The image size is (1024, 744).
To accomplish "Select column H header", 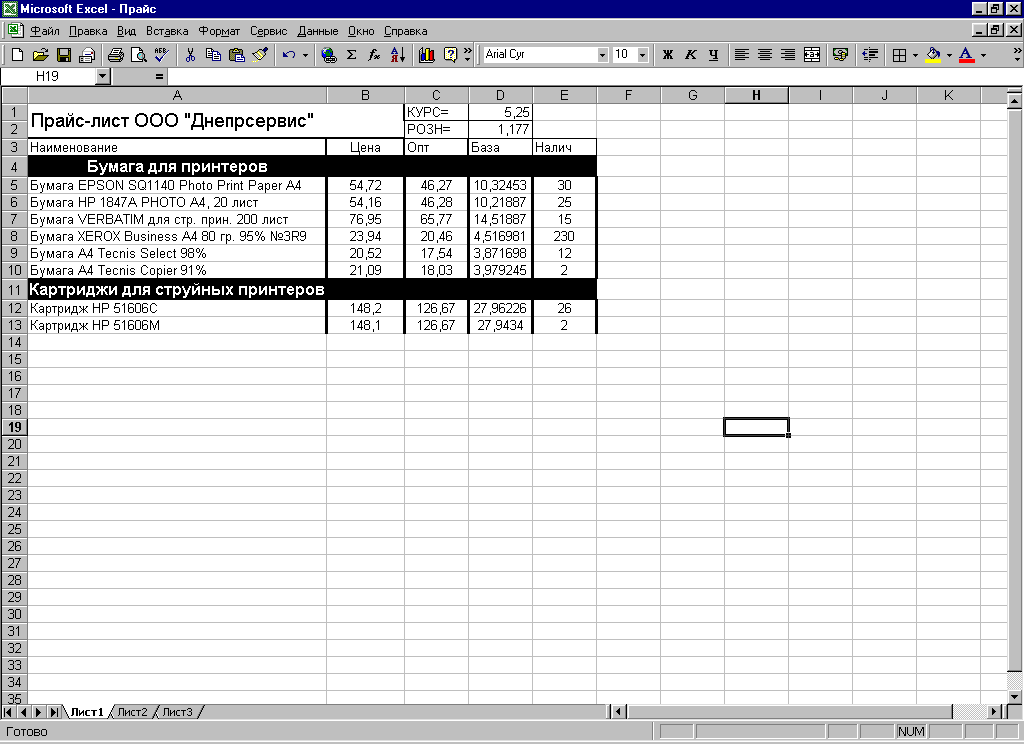I will [756, 95].
